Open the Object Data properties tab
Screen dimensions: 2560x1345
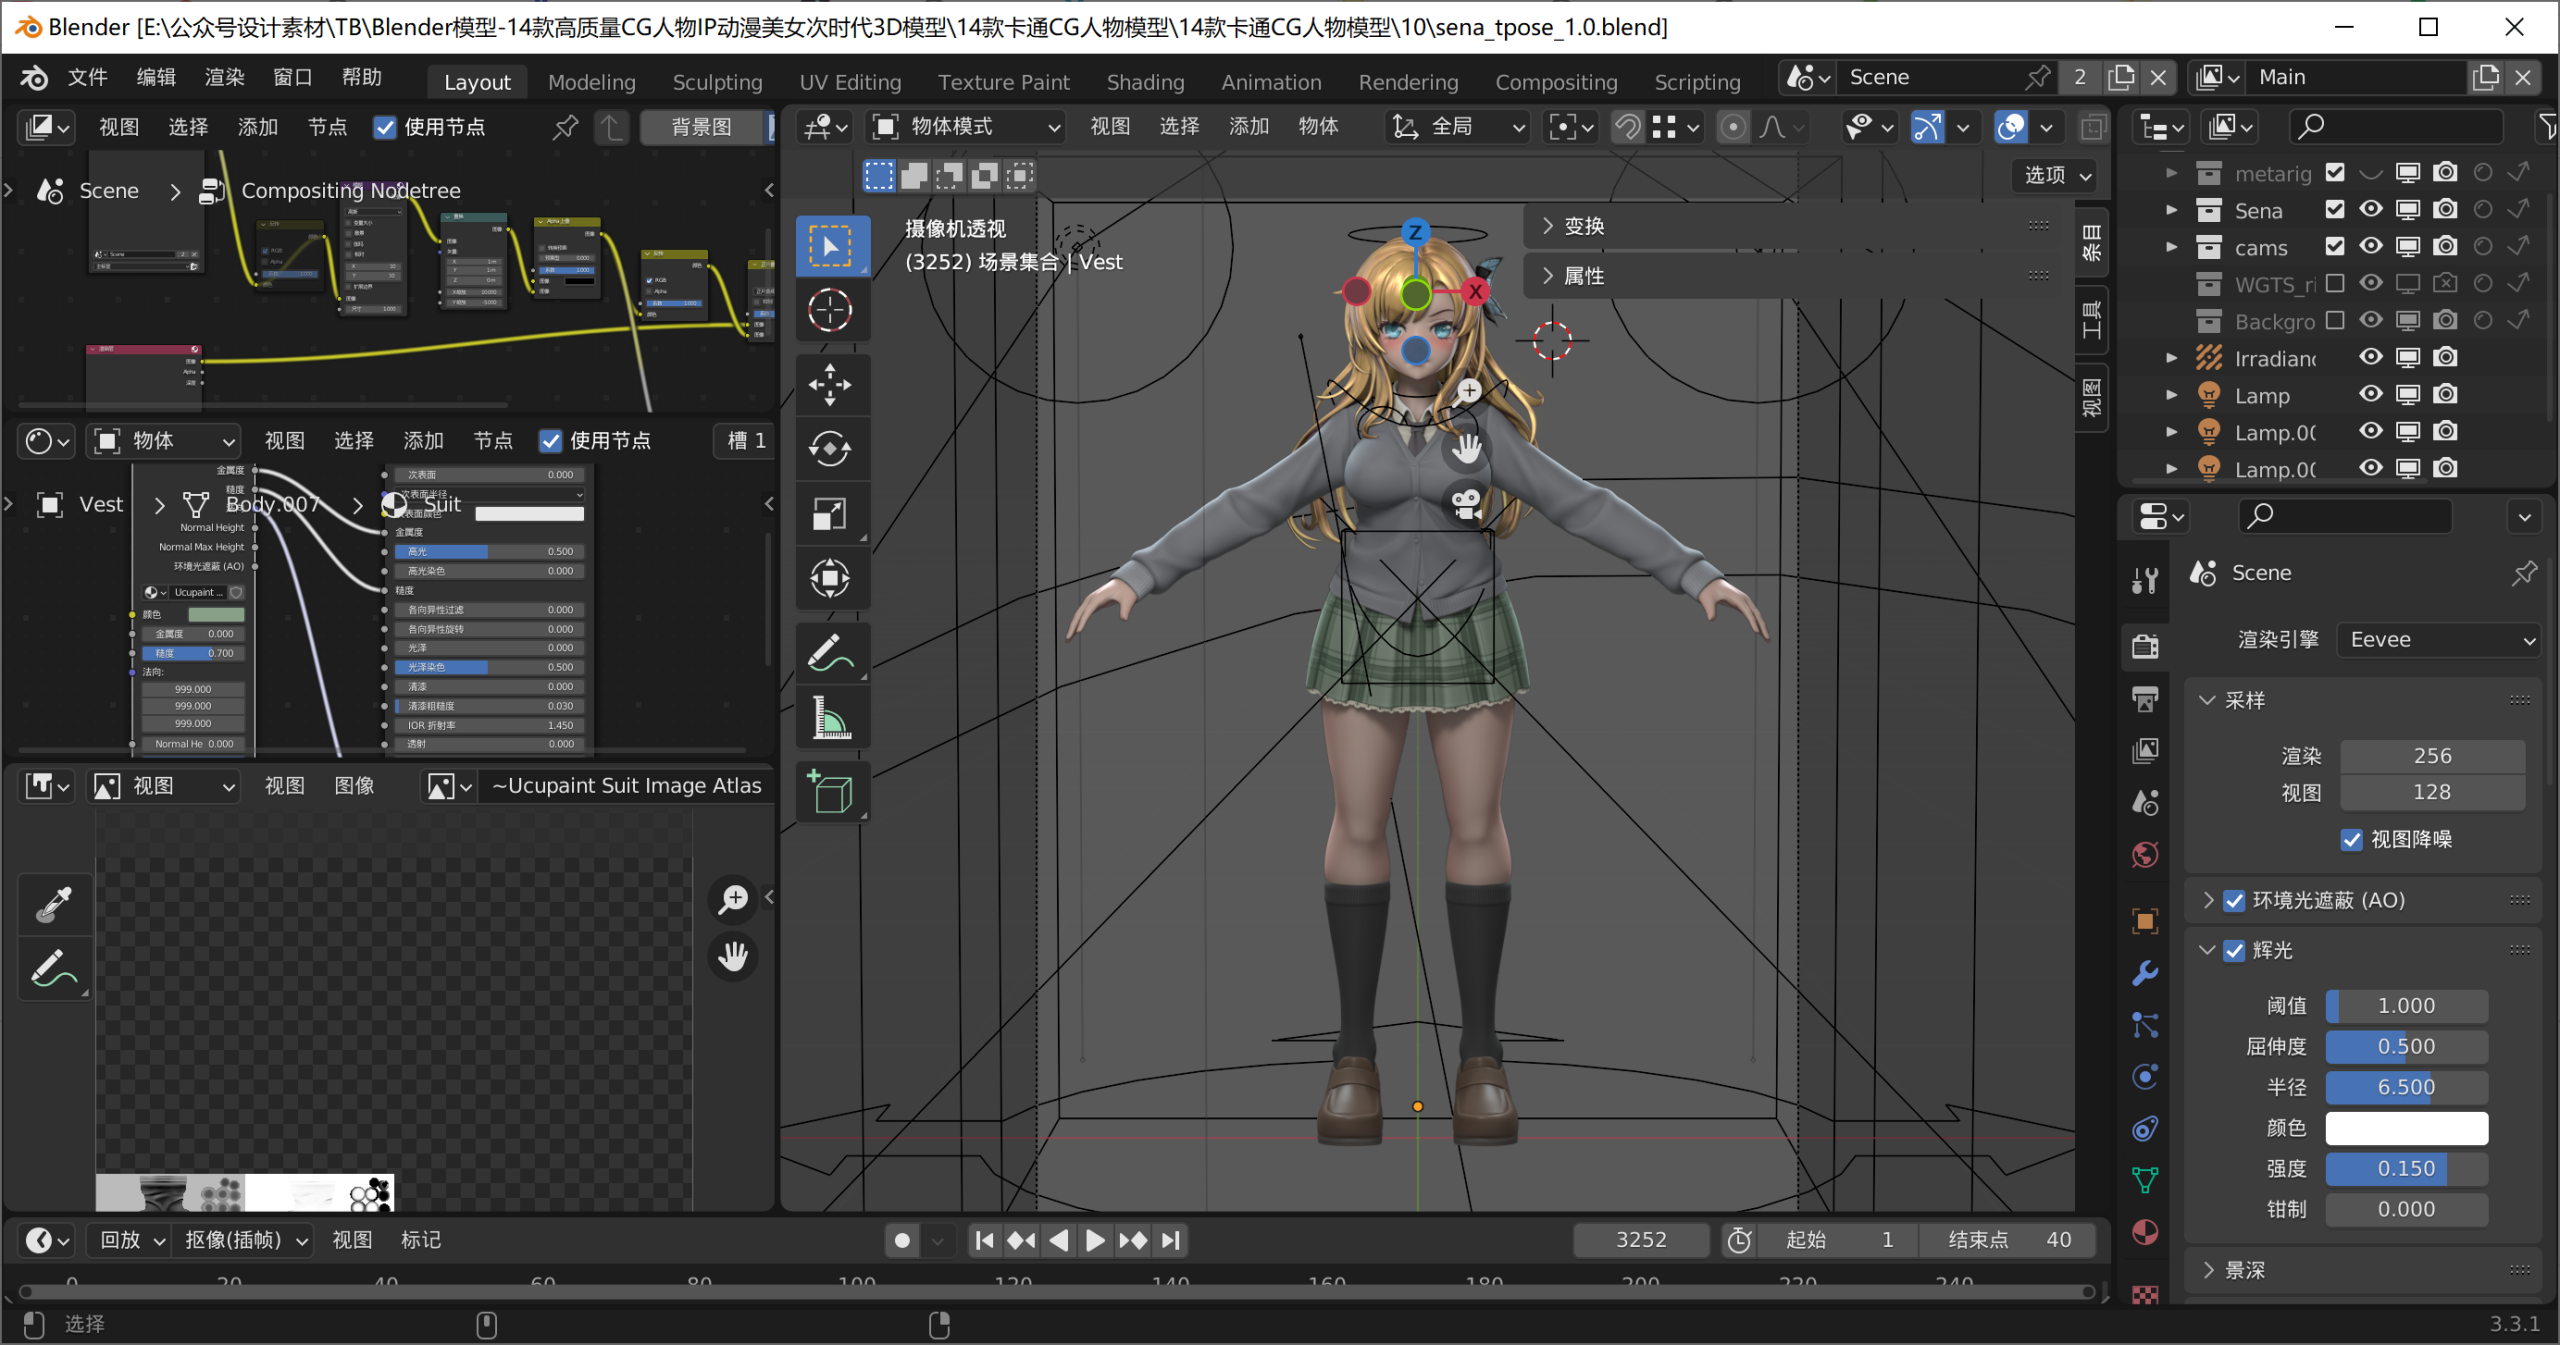click(x=2145, y=1180)
